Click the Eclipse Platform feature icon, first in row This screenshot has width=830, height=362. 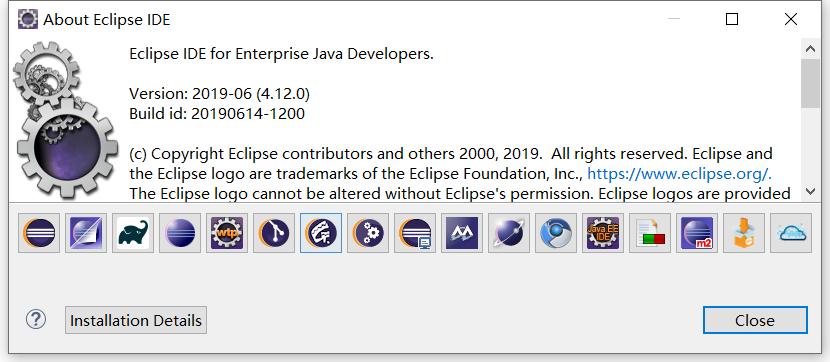point(39,233)
